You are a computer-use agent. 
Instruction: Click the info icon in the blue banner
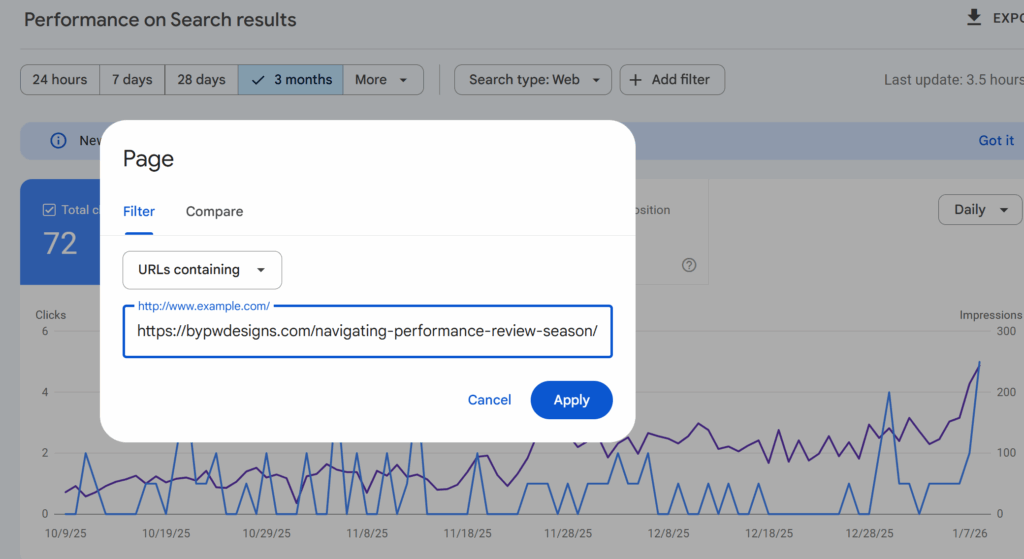pyautogui.click(x=58, y=141)
